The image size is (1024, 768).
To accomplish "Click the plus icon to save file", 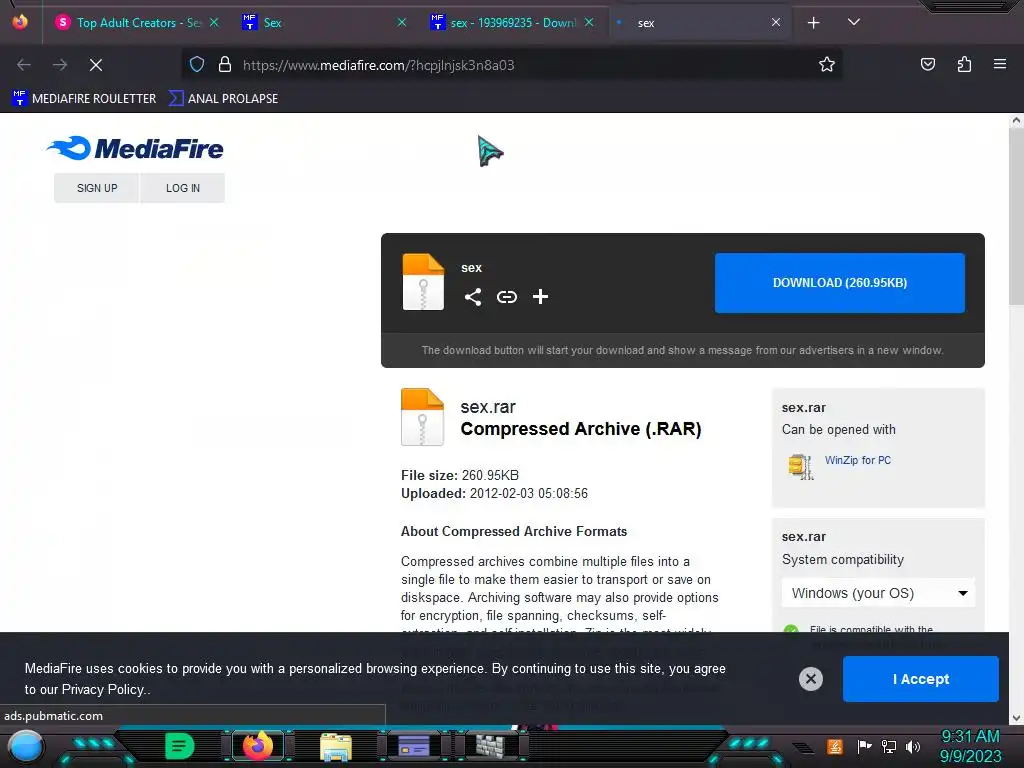I will point(540,297).
